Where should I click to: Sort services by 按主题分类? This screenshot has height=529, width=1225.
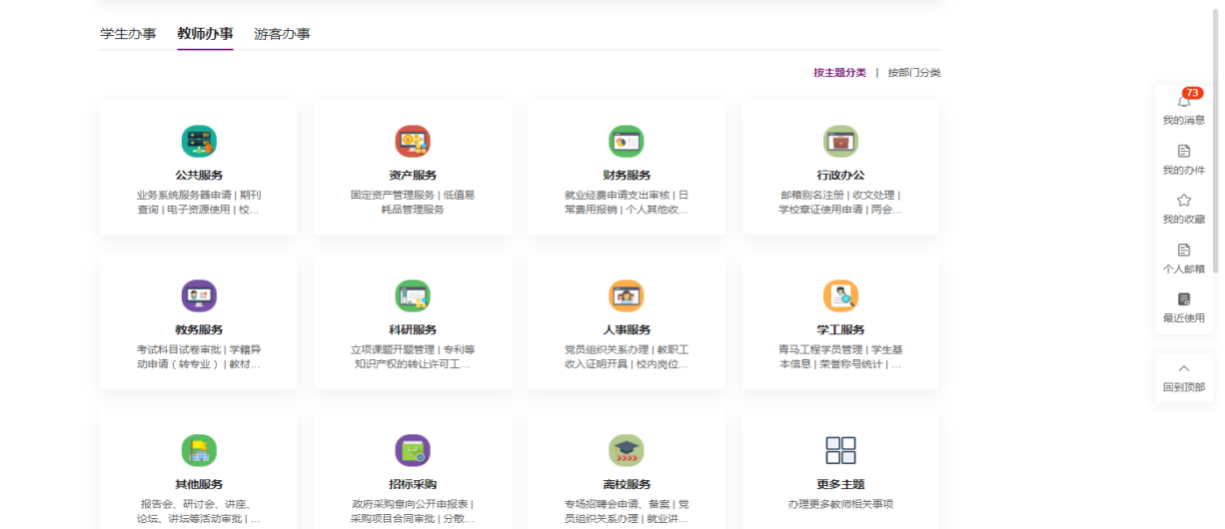(840, 73)
